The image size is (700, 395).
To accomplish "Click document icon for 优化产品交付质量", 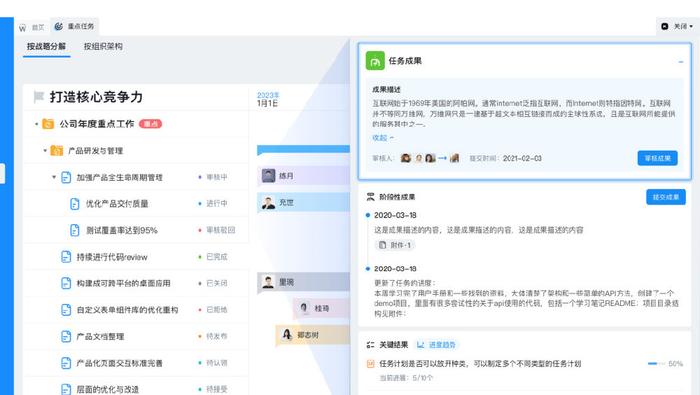I will tap(75, 204).
